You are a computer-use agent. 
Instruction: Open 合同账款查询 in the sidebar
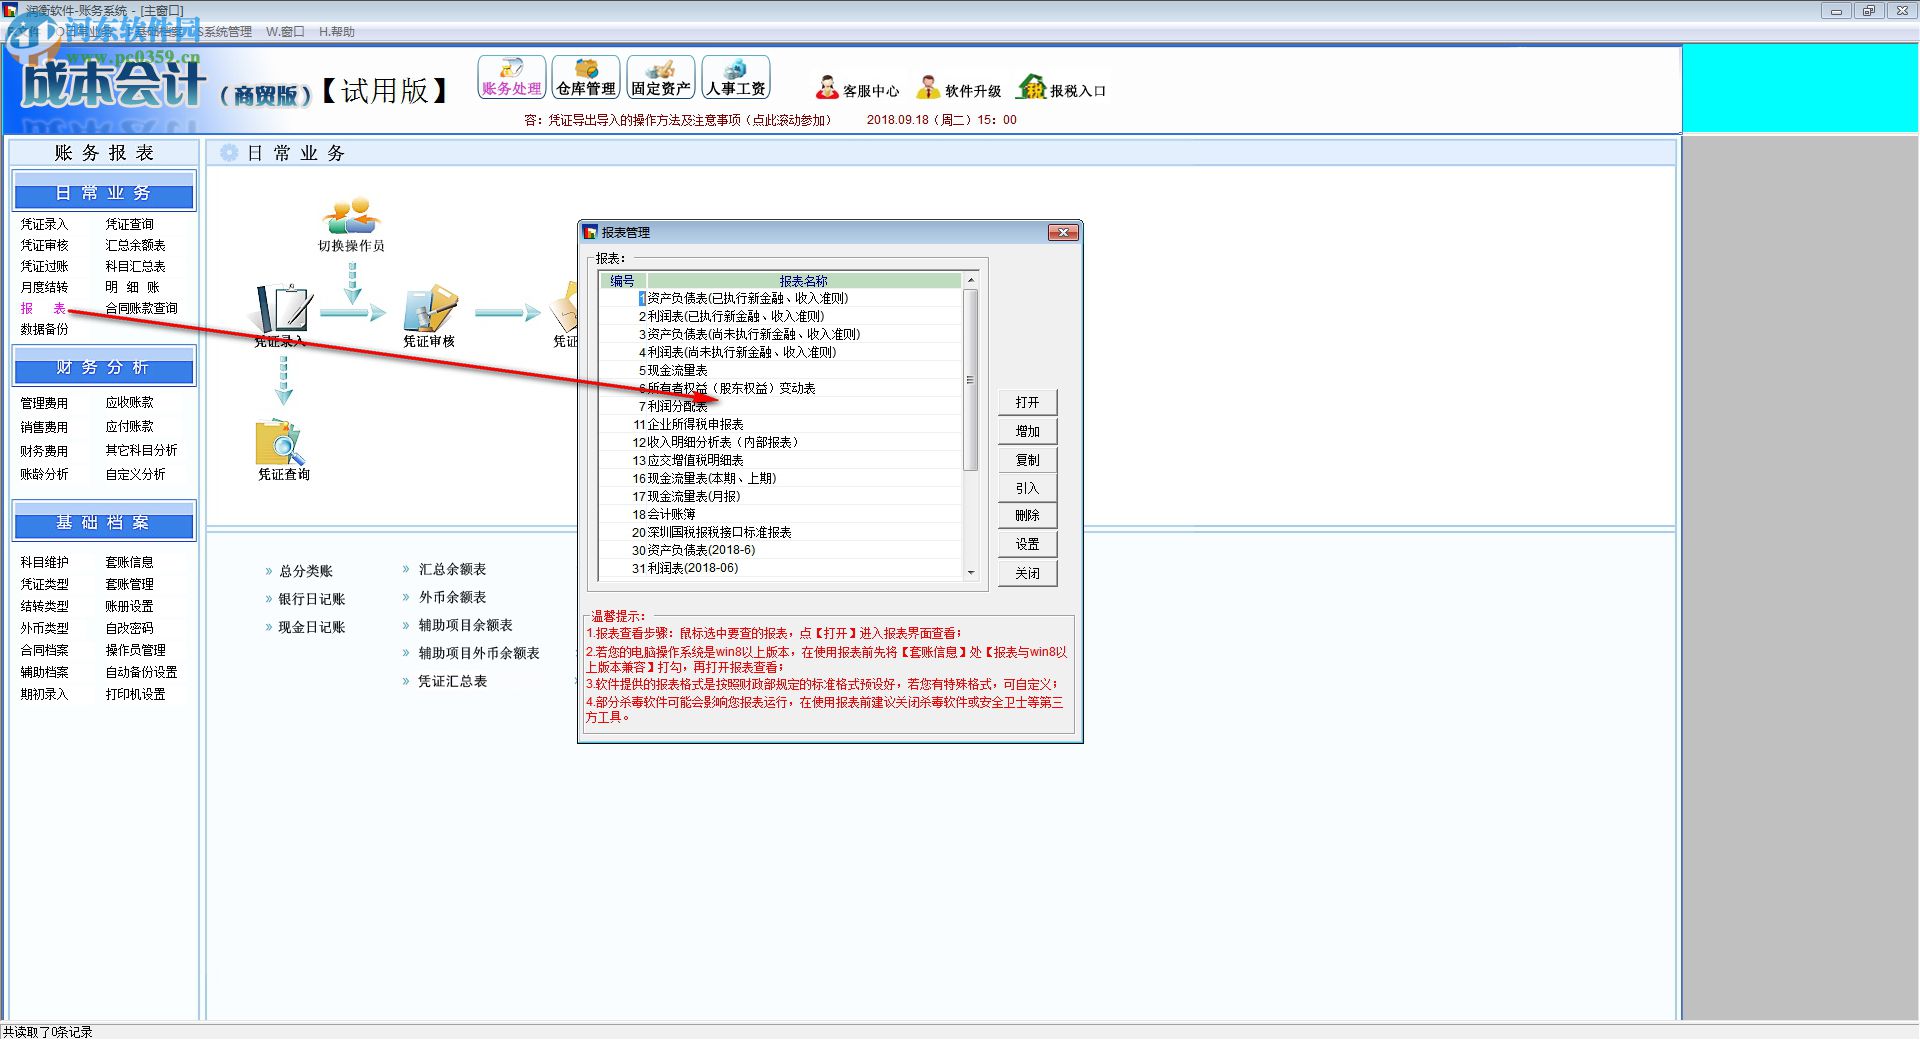coord(142,308)
